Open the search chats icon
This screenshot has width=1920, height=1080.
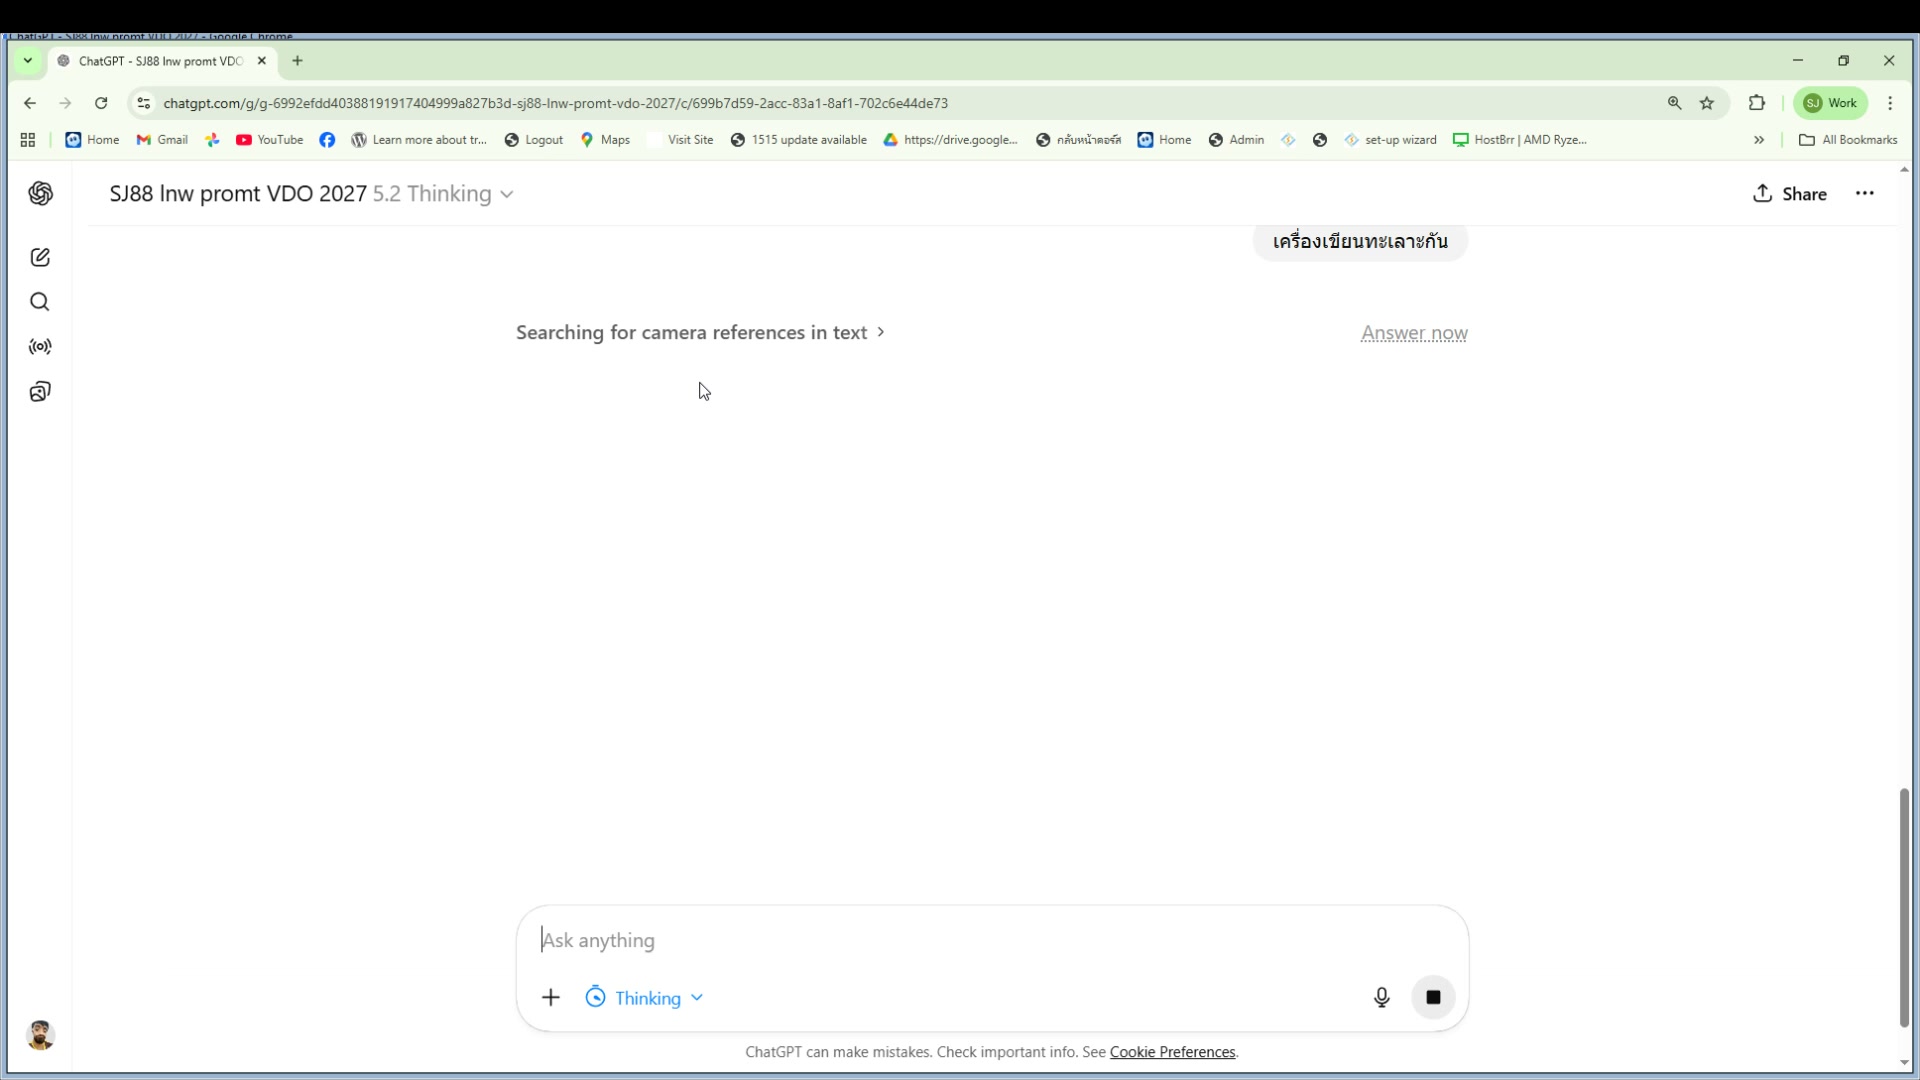pyautogui.click(x=40, y=302)
